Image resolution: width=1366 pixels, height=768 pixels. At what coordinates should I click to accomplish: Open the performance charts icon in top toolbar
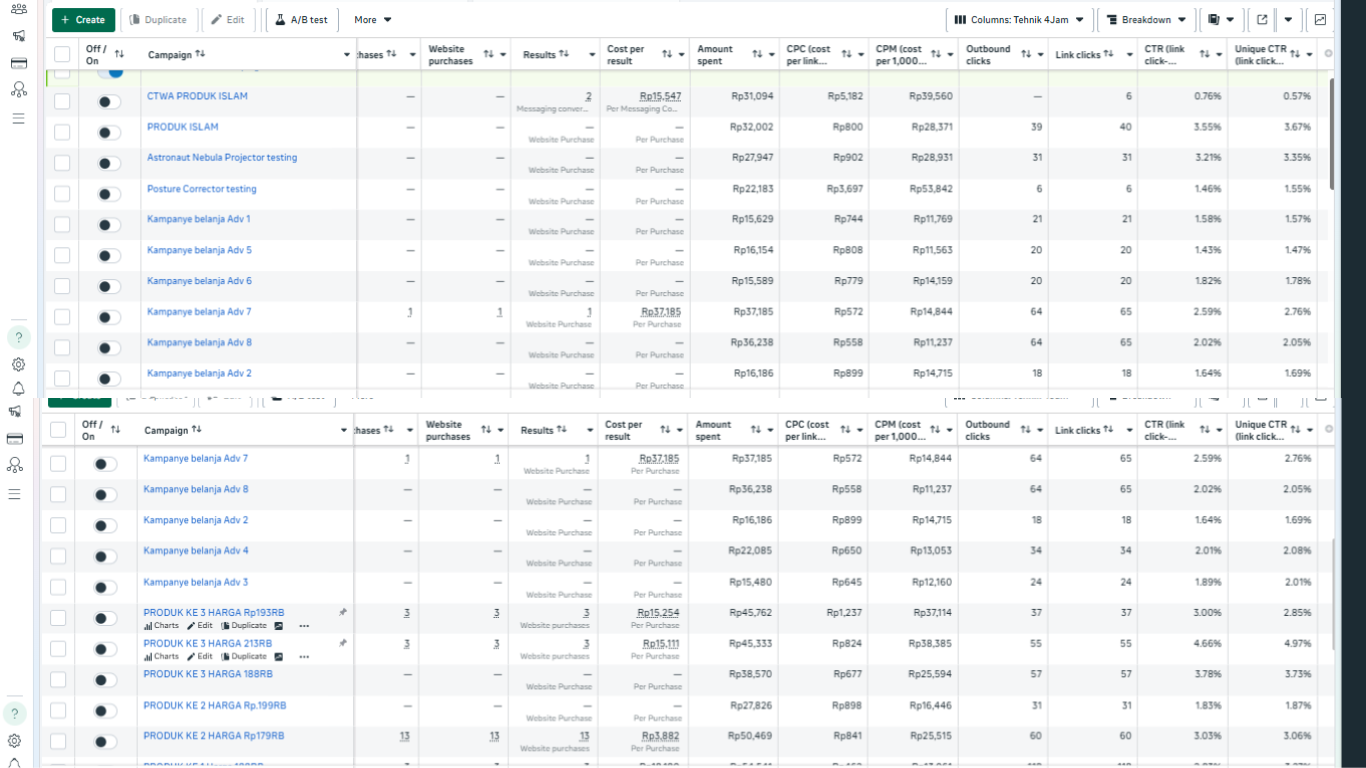tap(1320, 19)
